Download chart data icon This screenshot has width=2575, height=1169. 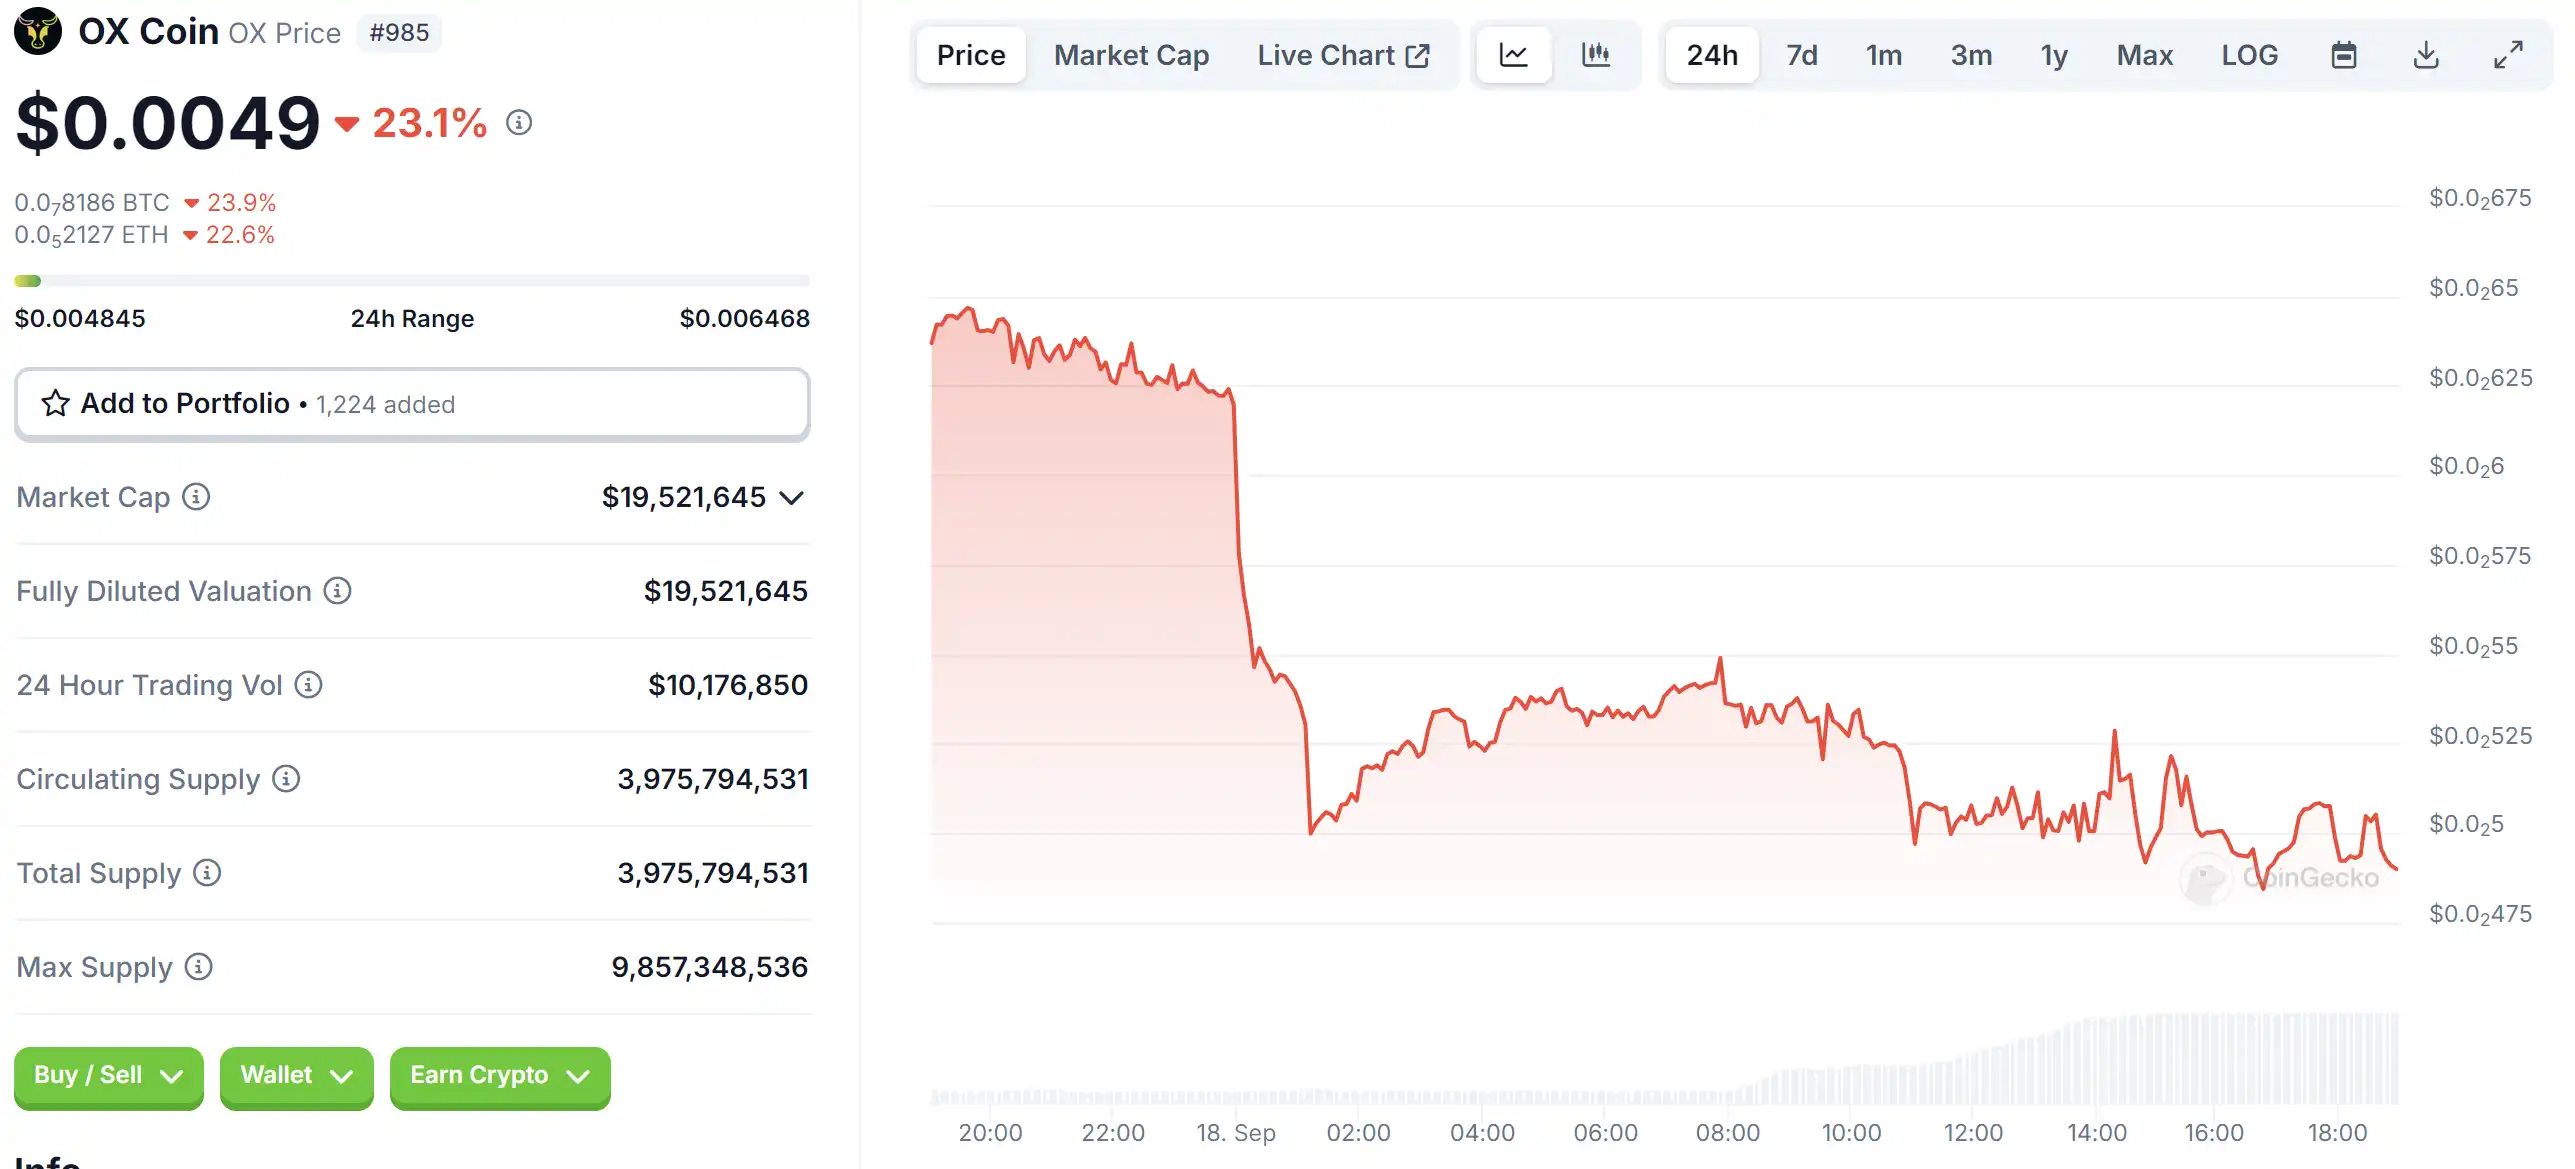(x=2426, y=55)
